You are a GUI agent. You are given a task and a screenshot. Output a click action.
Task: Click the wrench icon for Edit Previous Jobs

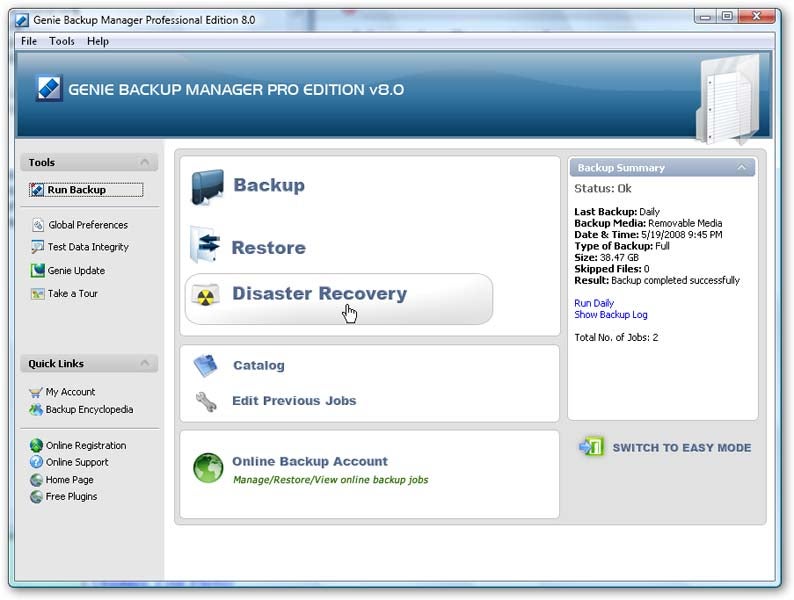coord(206,401)
